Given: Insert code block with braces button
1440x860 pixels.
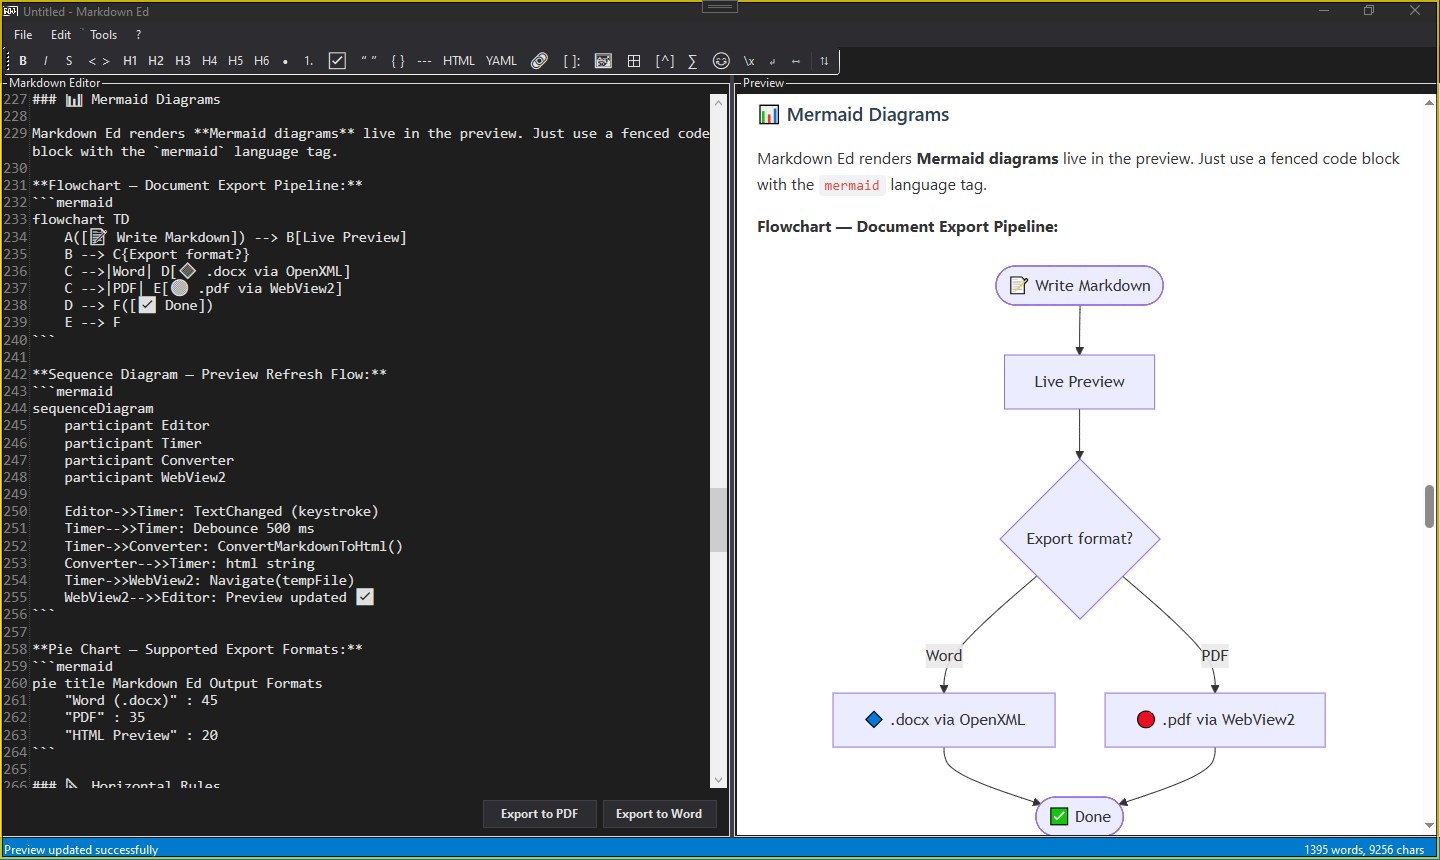Looking at the screenshot, I should (x=398, y=61).
